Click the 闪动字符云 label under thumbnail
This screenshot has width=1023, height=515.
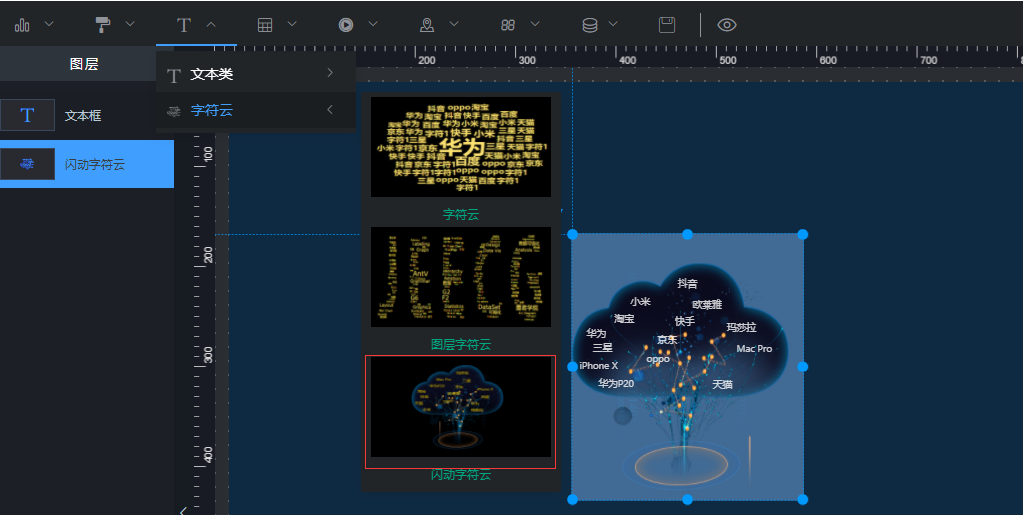coord(461,475)
